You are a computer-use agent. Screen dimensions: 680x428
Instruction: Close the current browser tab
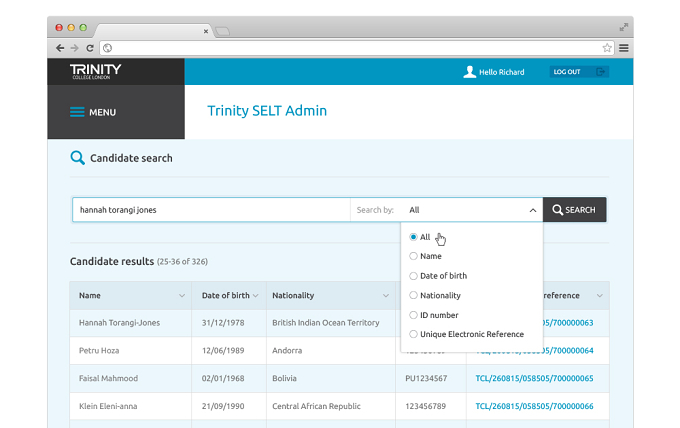click(206, 31)
